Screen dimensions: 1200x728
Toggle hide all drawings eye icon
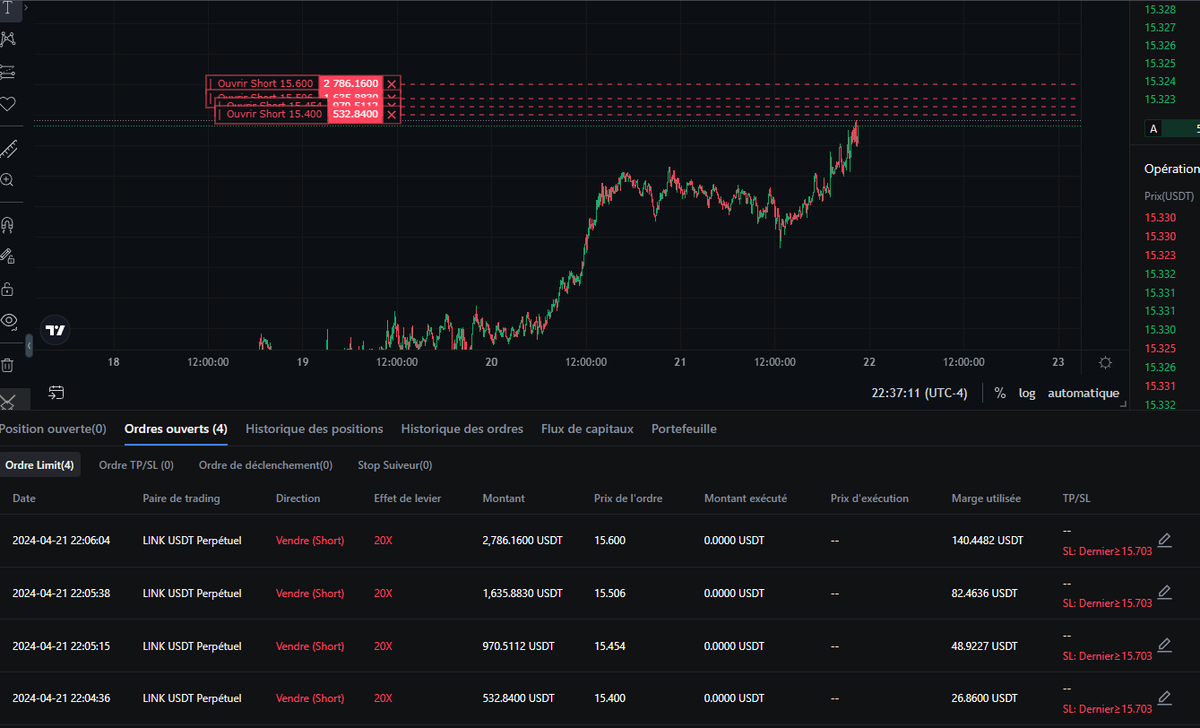[x=8, y=321]
